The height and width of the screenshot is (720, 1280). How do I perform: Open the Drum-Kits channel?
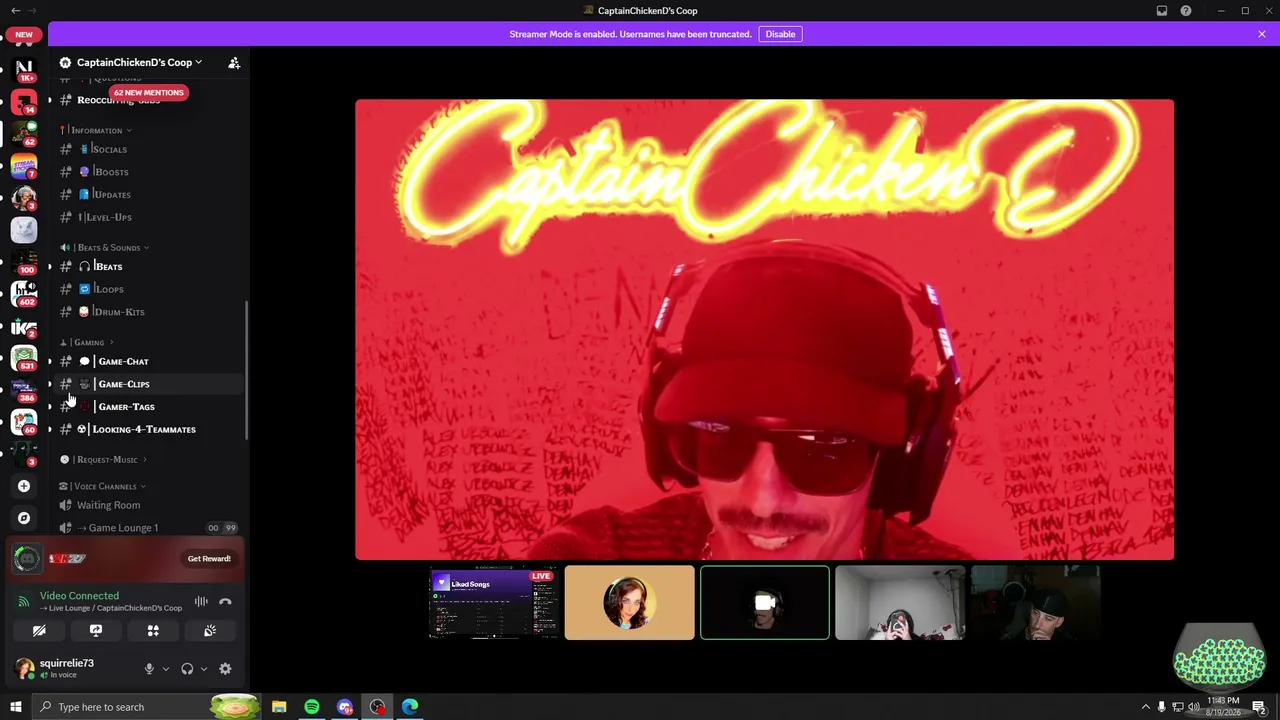pyautogui.click(x=148, y=312)
